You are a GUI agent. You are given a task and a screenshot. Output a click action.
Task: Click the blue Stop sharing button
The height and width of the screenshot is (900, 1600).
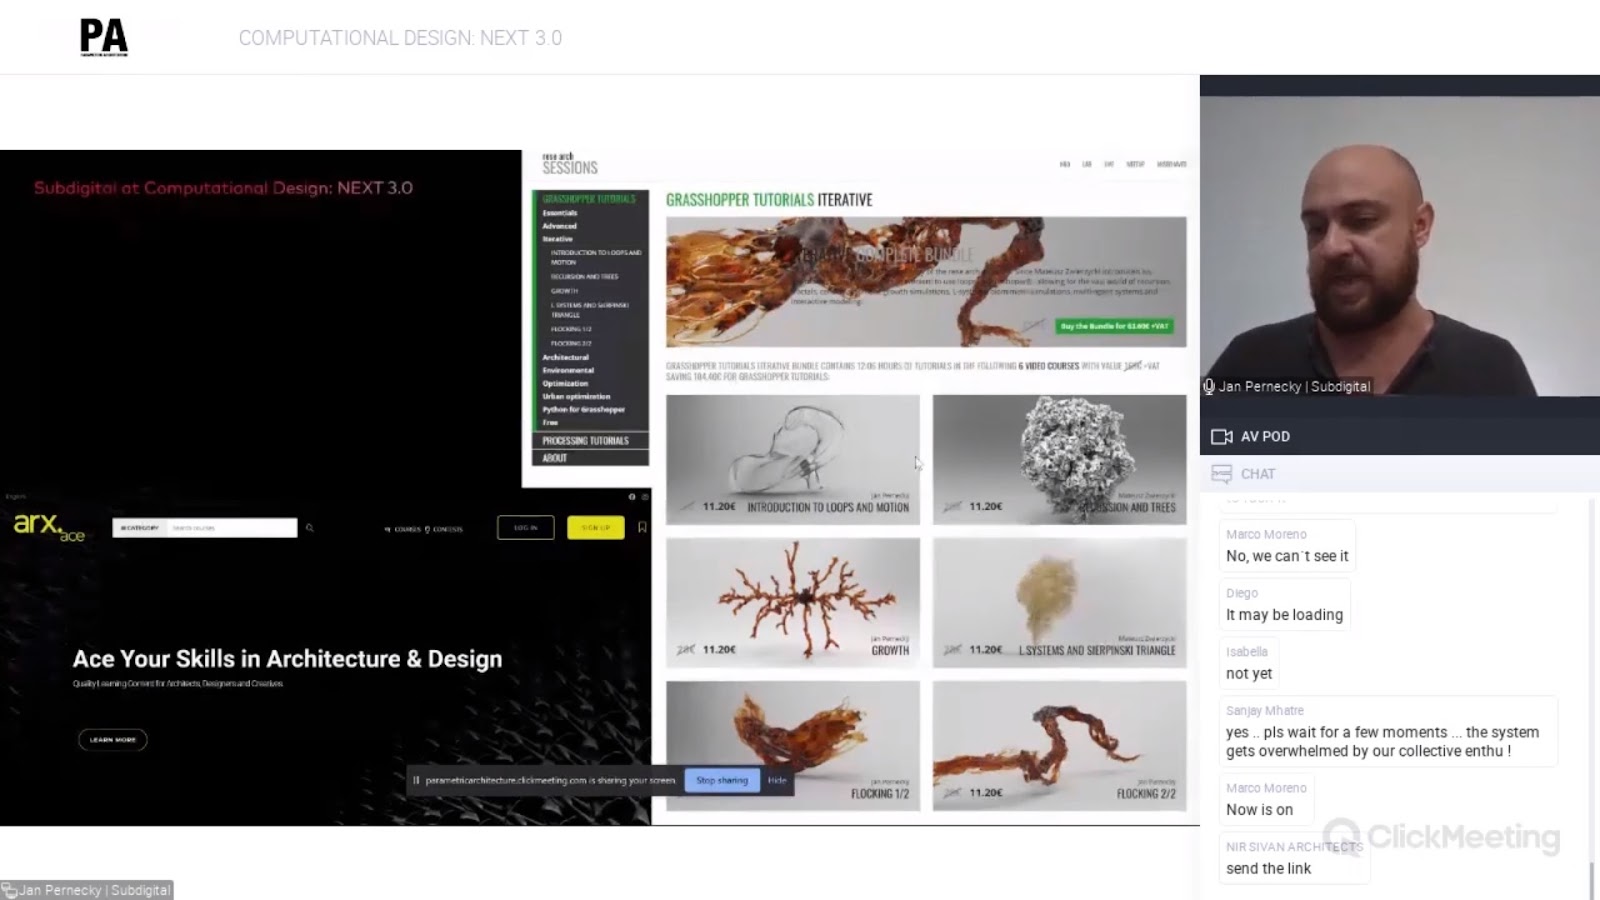722,781
